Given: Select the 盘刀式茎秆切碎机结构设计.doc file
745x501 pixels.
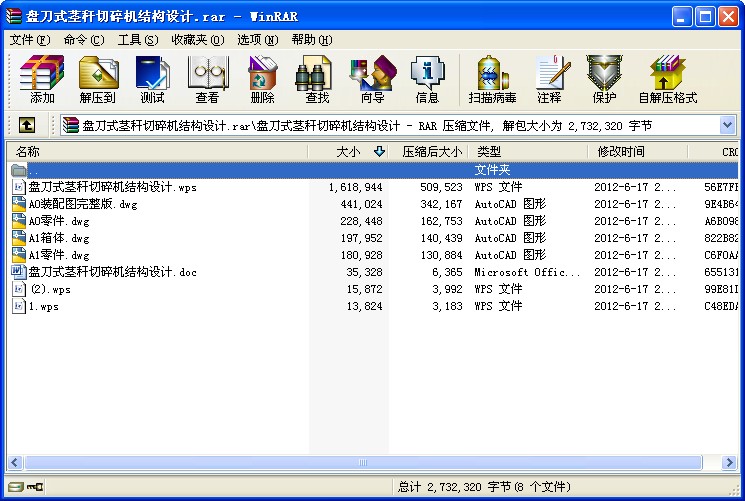Looking at the screenshot, I should 112,272.
